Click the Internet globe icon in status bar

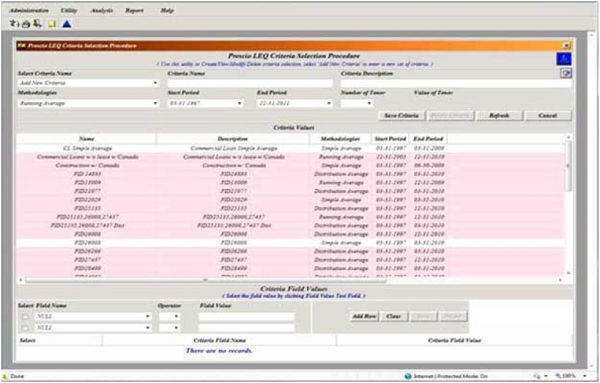click(408, 376)
